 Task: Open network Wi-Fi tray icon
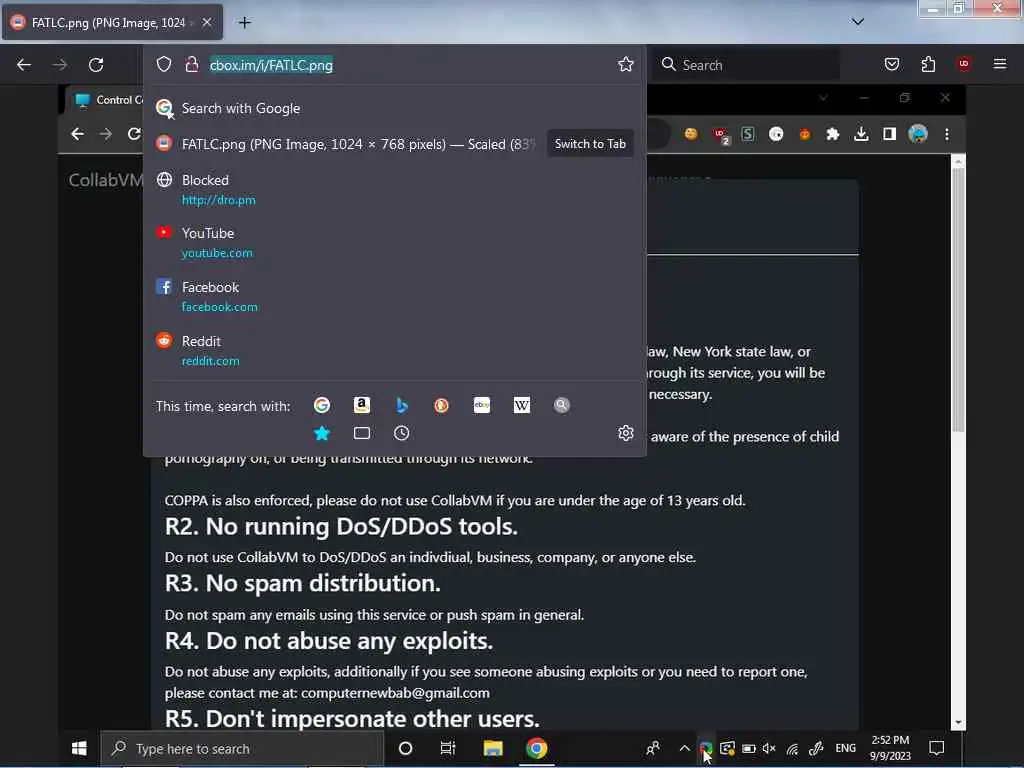point(792,748)
